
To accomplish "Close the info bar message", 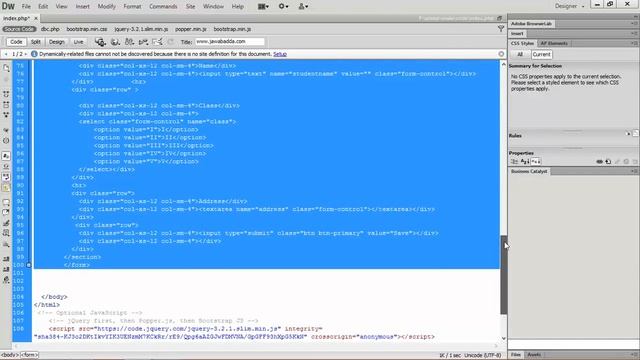I will pos(501,54).
